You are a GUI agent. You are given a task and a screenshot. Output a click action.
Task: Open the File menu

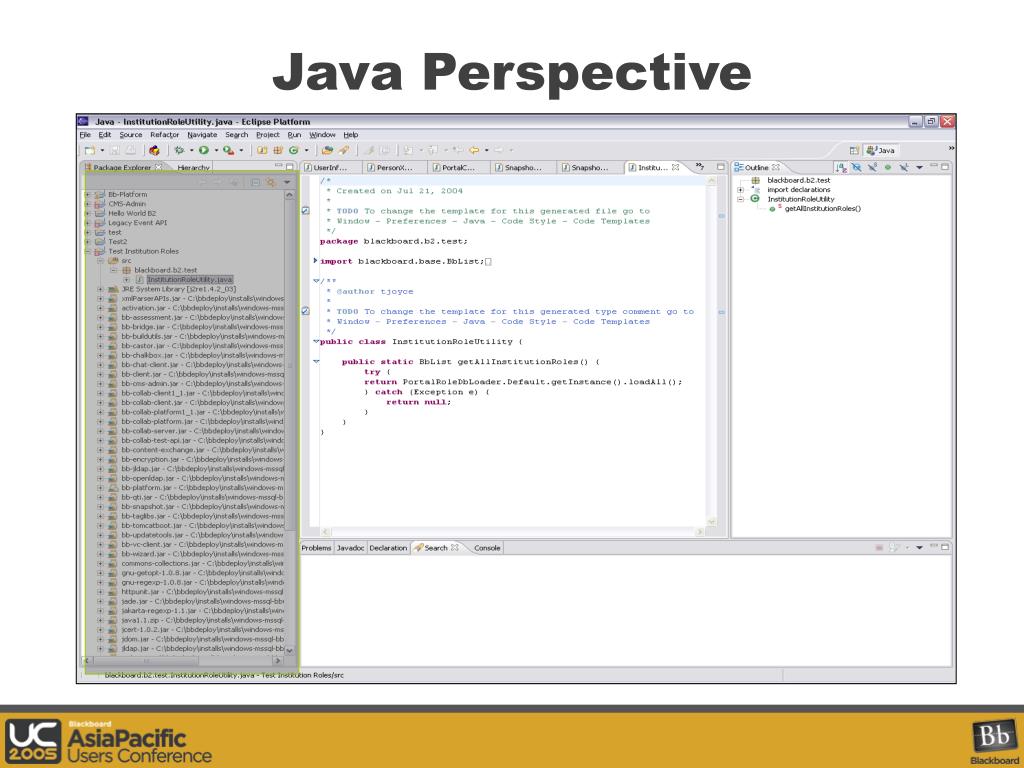85,135
